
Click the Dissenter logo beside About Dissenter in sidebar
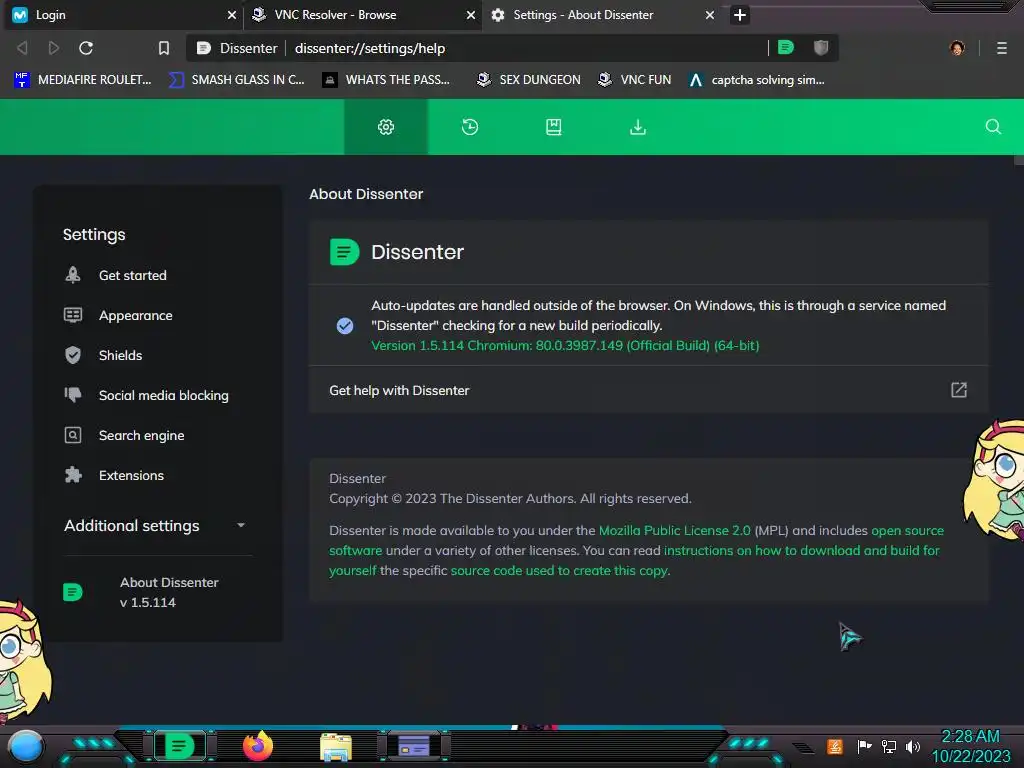(72, 592)
